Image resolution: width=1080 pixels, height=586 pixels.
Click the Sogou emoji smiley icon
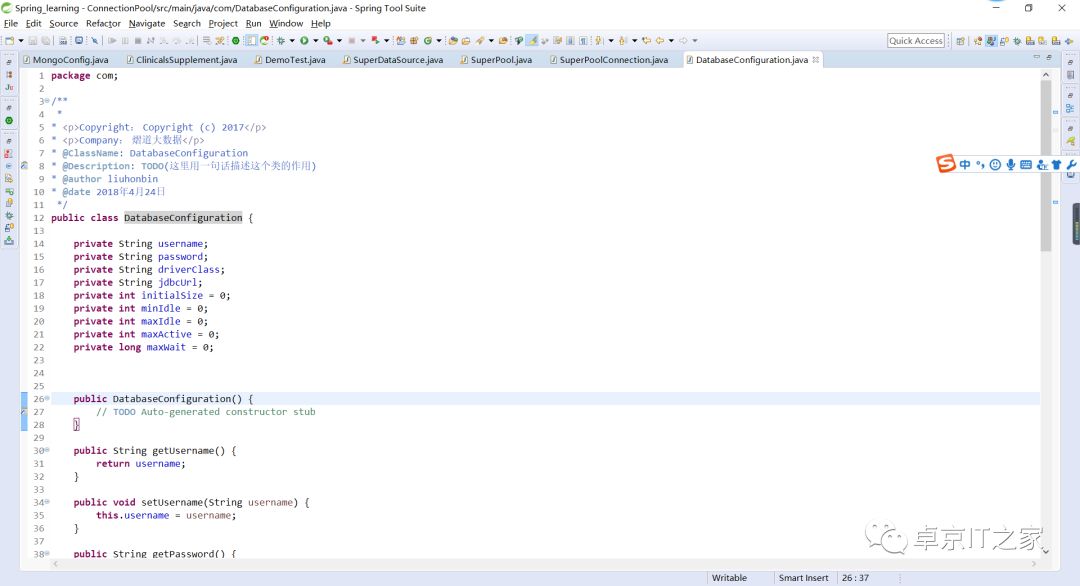pyautogui.click(x=995, y=165)
